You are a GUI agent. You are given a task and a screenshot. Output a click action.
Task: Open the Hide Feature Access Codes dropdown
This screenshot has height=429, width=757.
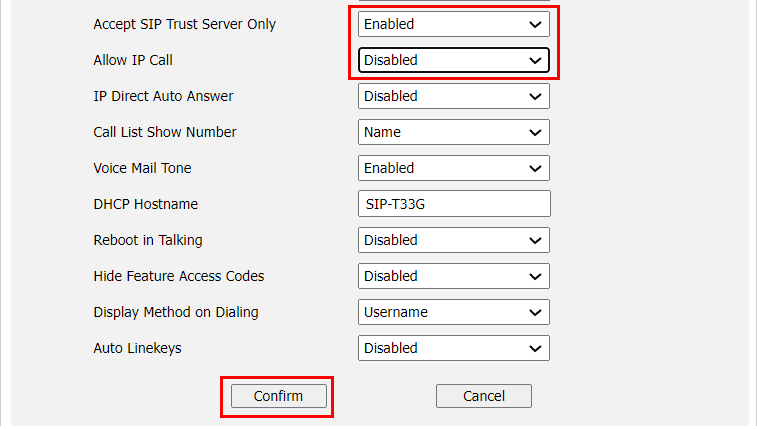[x=453, y=276]
